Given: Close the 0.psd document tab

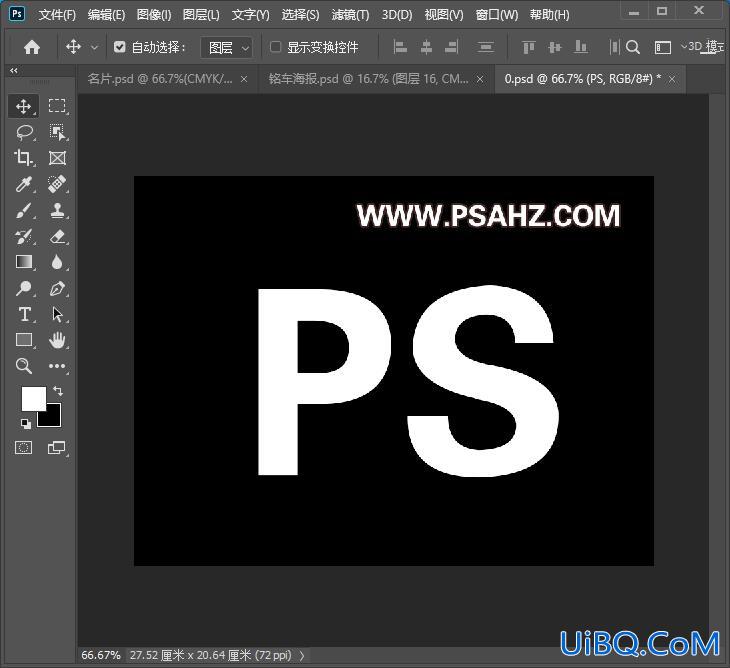Looking at the screenshot, I should pos(672,80).
